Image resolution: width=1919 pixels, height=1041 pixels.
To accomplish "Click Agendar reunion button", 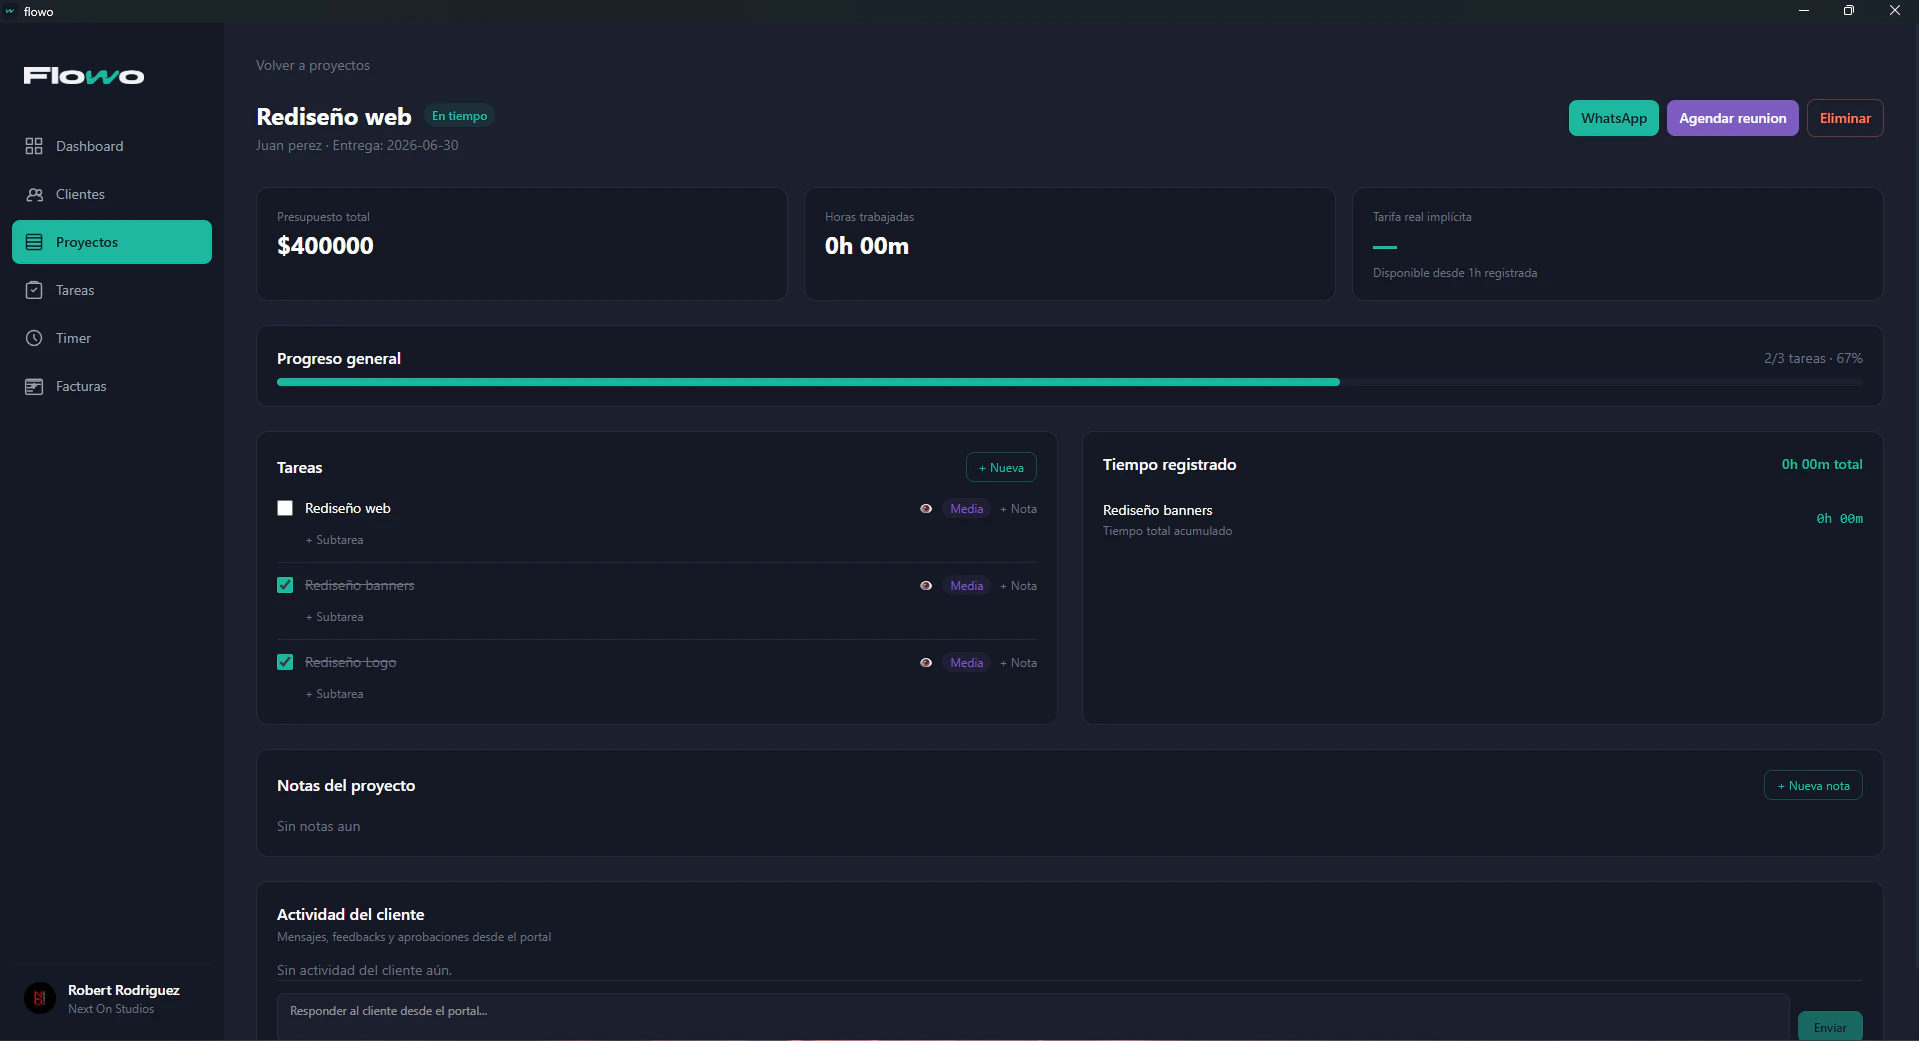I will coord(1732,118).
